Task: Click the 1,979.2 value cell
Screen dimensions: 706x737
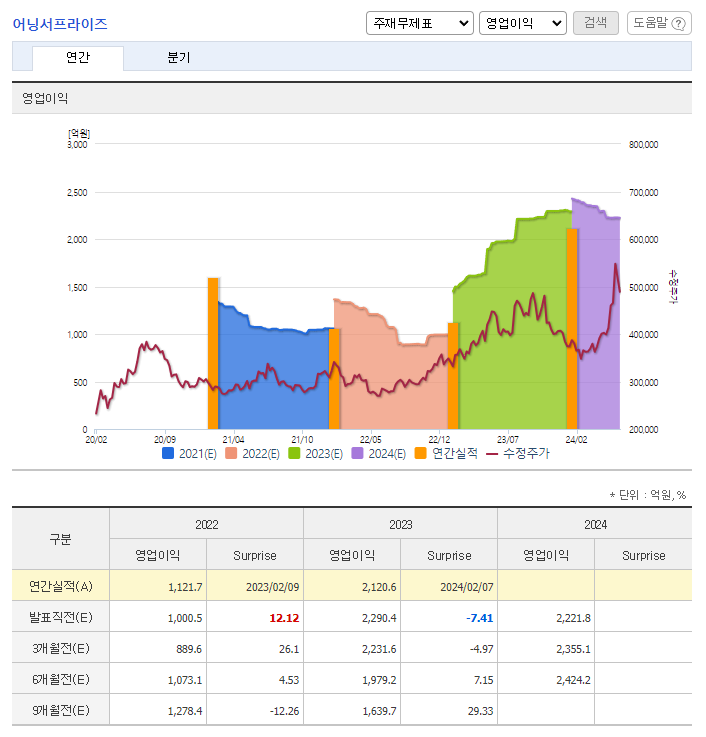Action: (x=352, y=679)
